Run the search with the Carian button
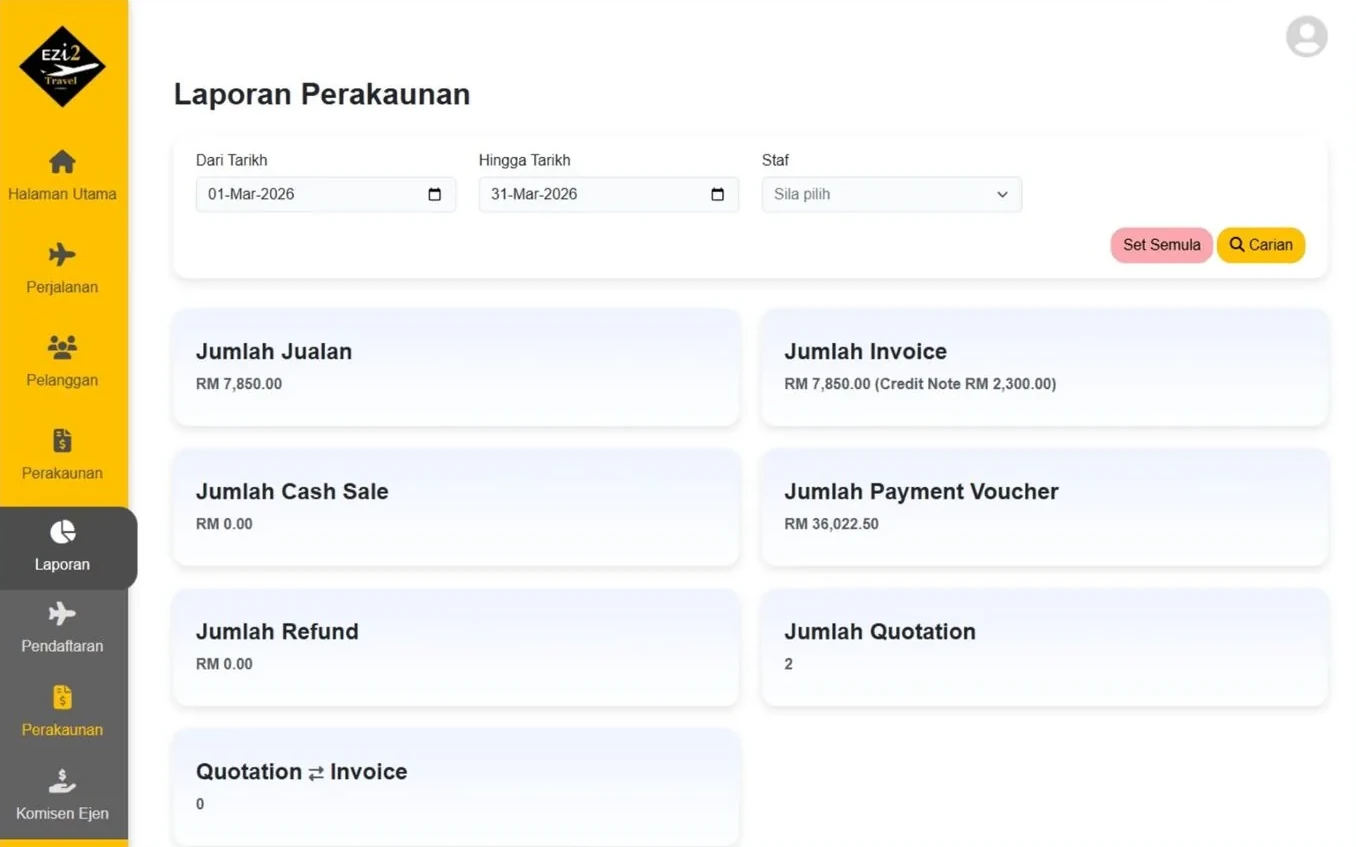The image size is (1356, 847). point(1261,245)
